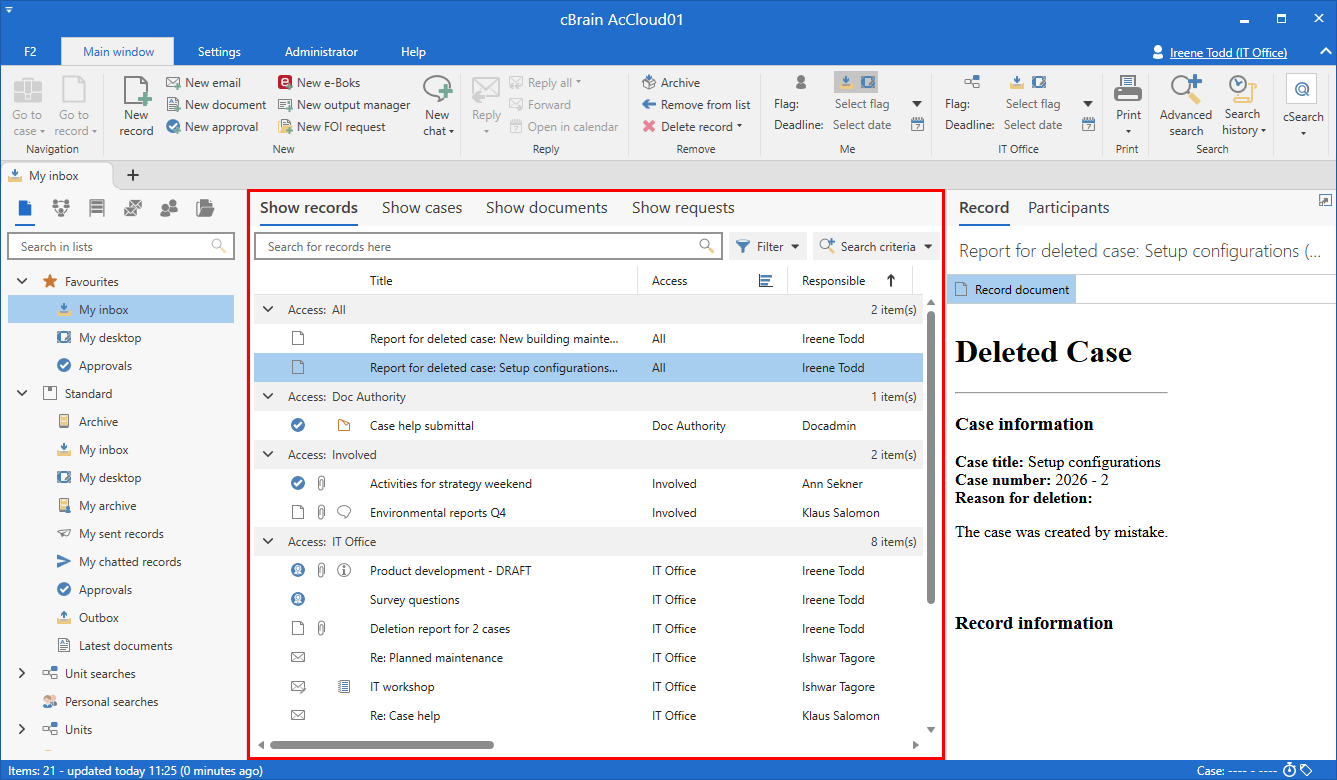Image resolution: width=1337 pixels, height=780 pixels.
Task: Archive the selected record
Action: point(670,83)
